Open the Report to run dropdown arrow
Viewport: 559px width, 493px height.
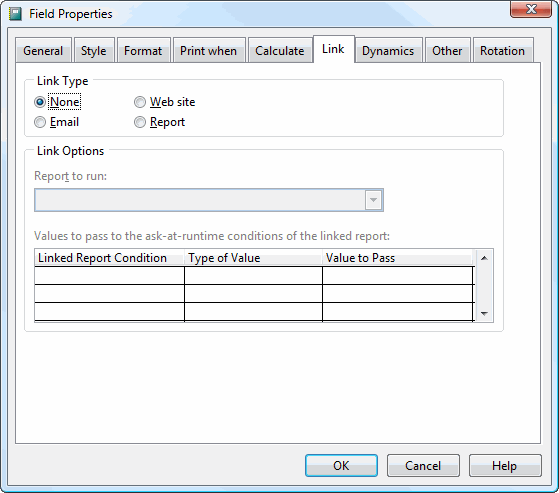coord(373,200)
